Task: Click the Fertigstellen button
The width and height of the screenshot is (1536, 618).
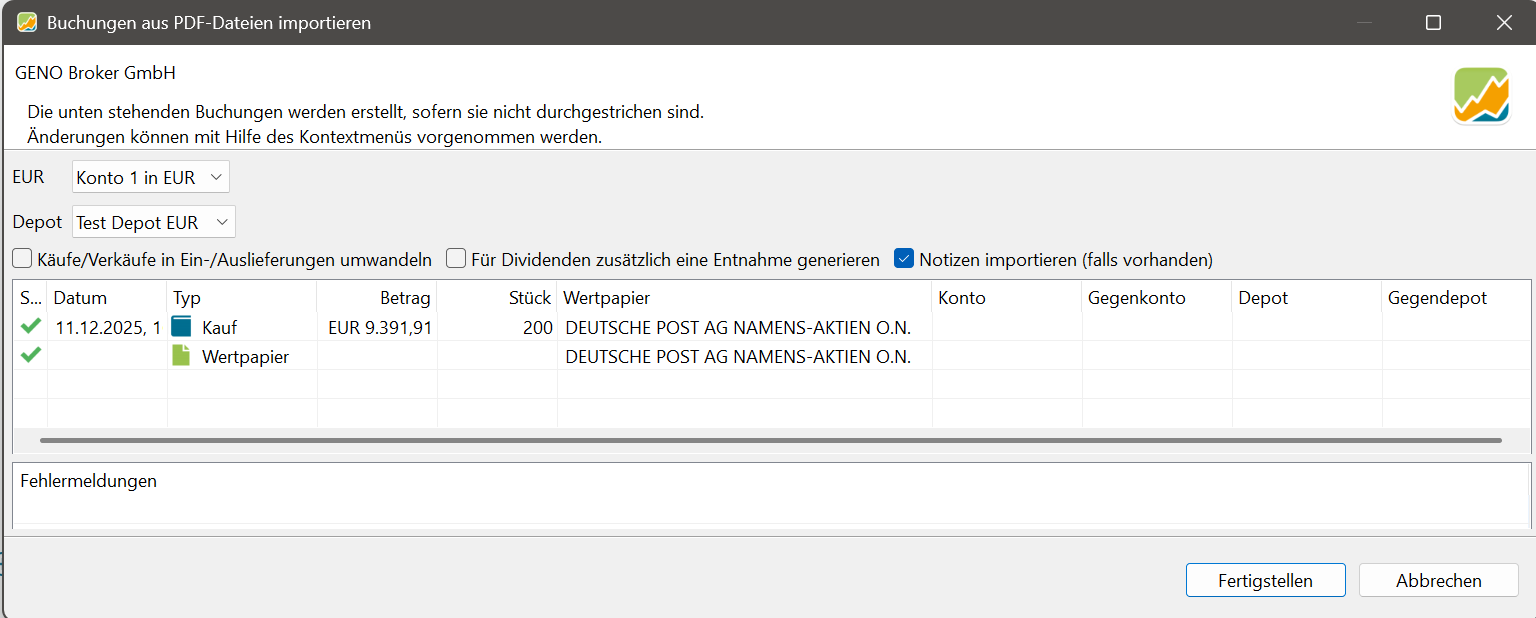Action: 1265,580
